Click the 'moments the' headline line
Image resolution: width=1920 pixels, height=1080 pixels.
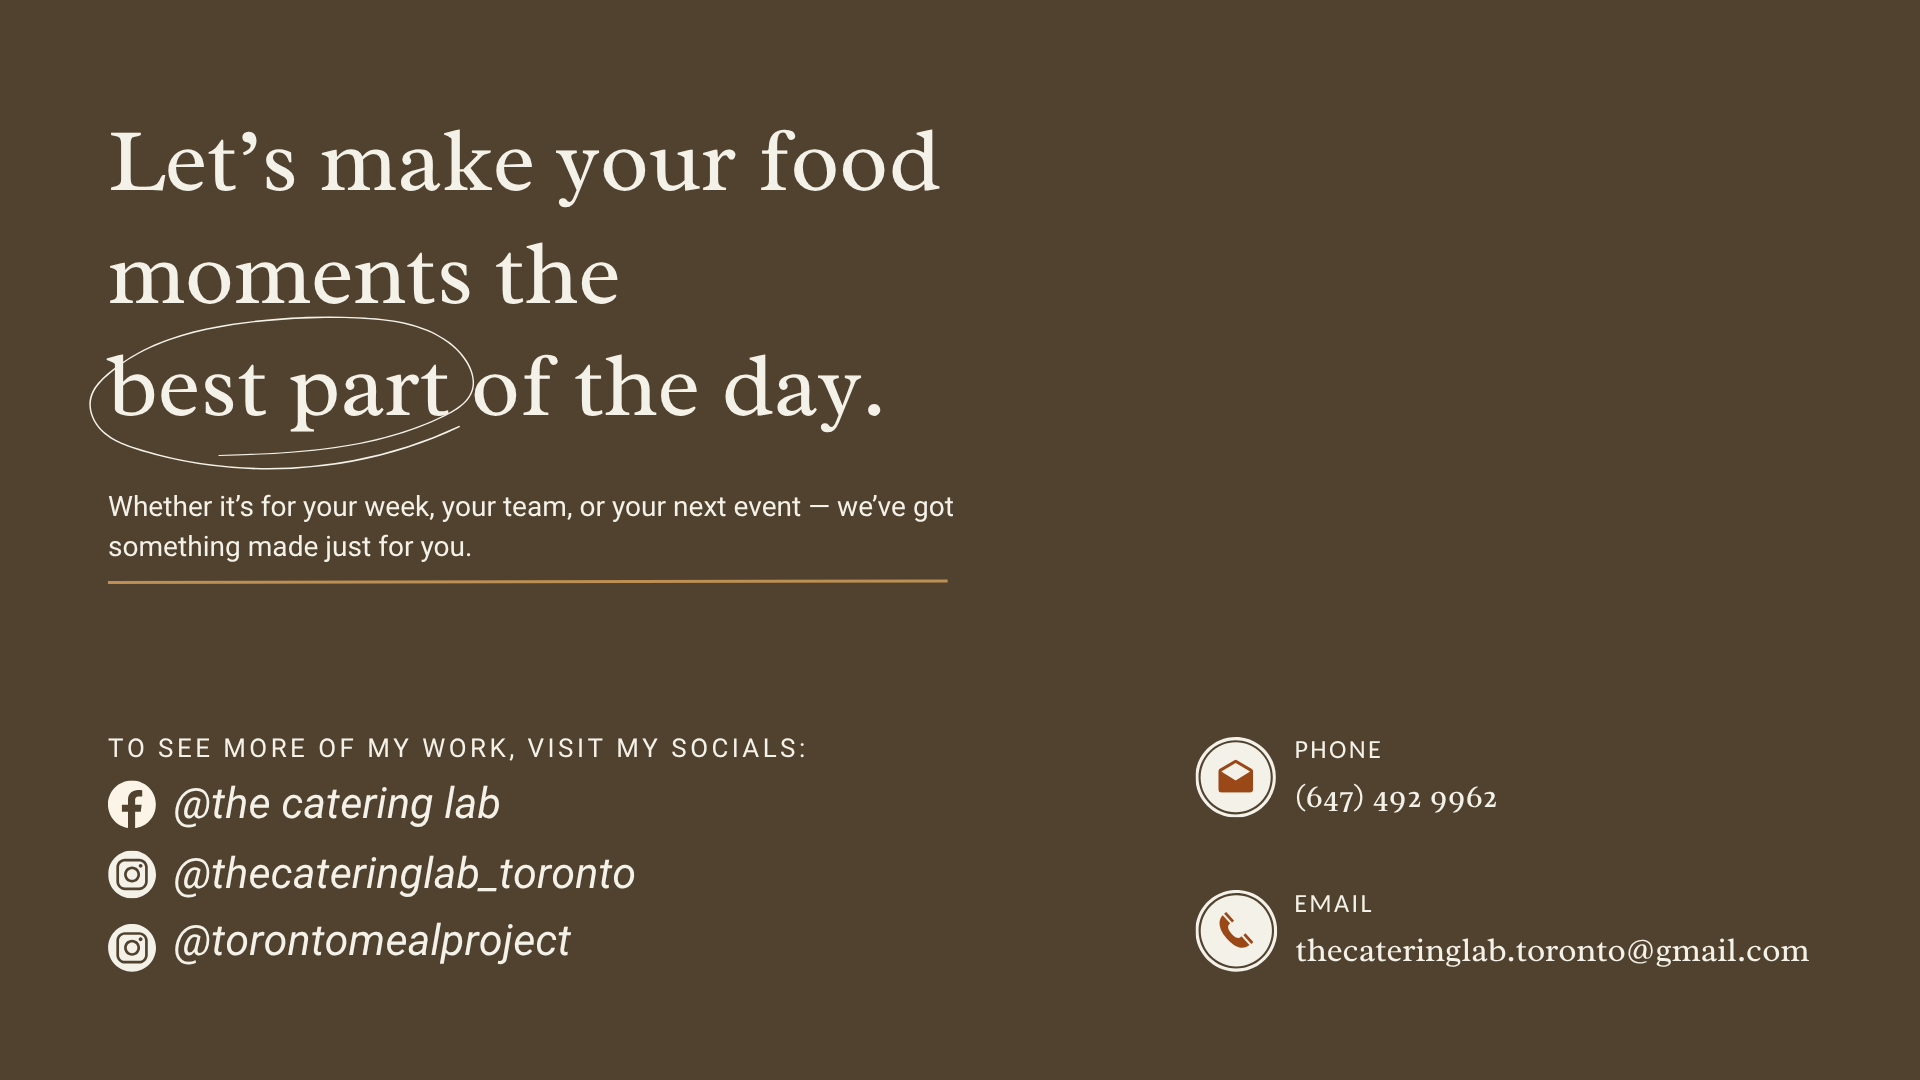coord(364,276)
